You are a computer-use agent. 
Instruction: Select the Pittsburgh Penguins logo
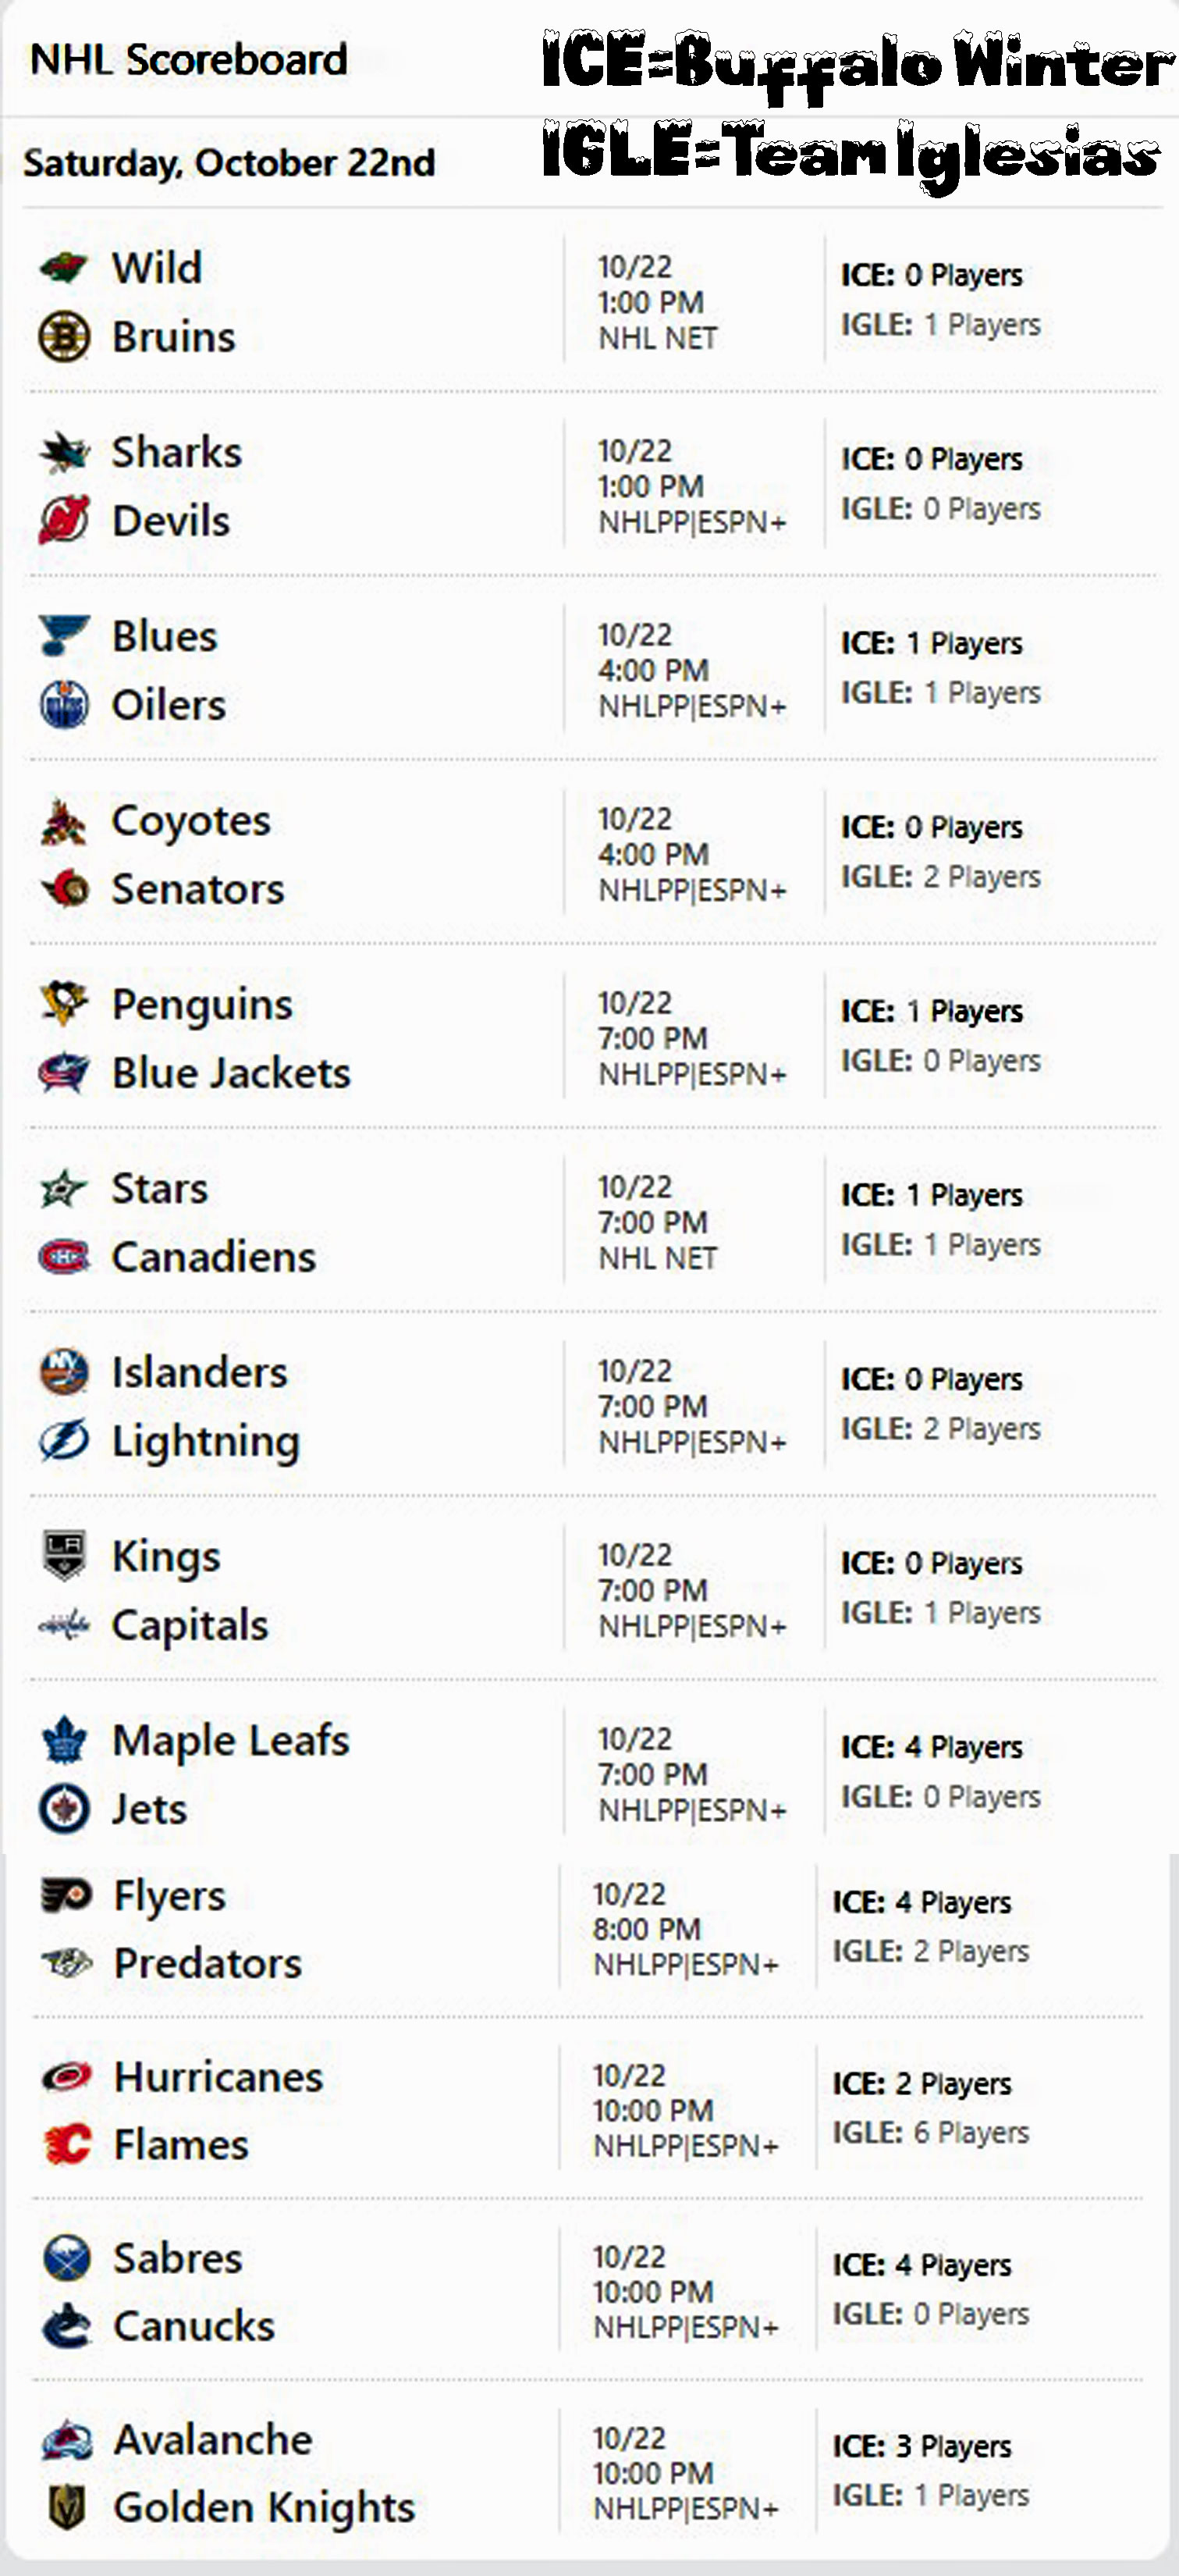(63, 1004)
